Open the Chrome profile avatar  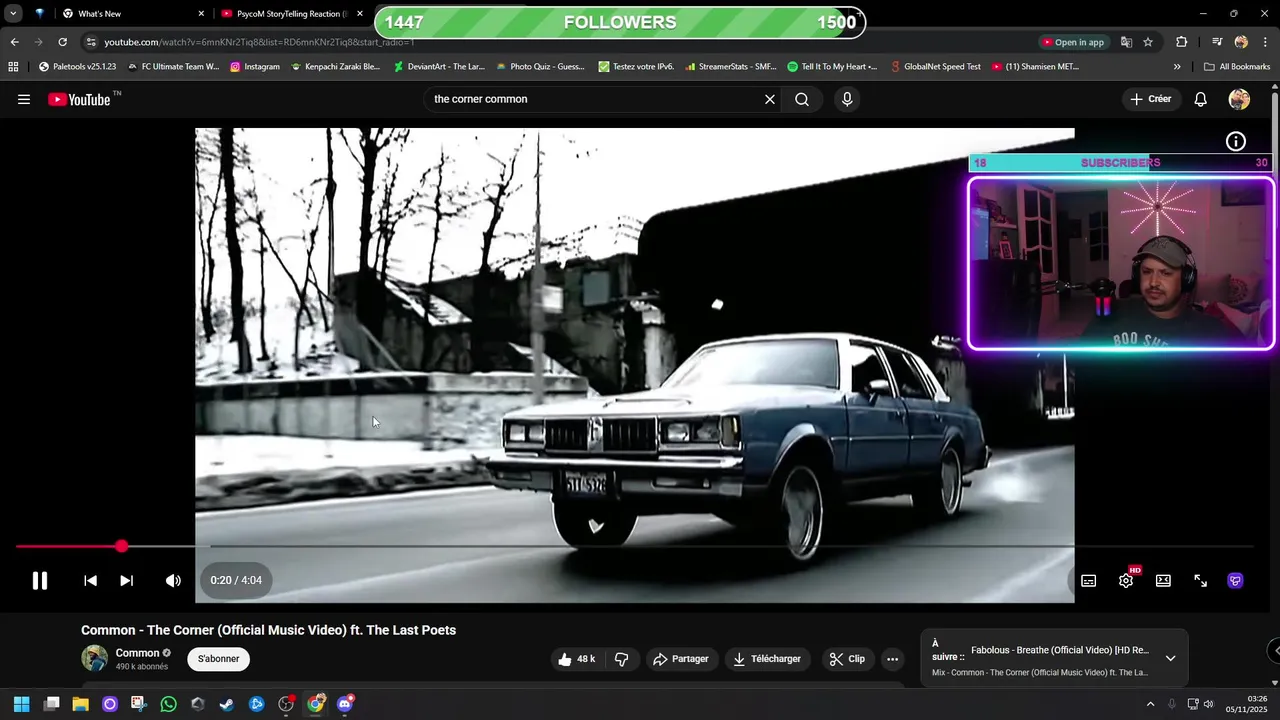click(x=1241, y=42)
